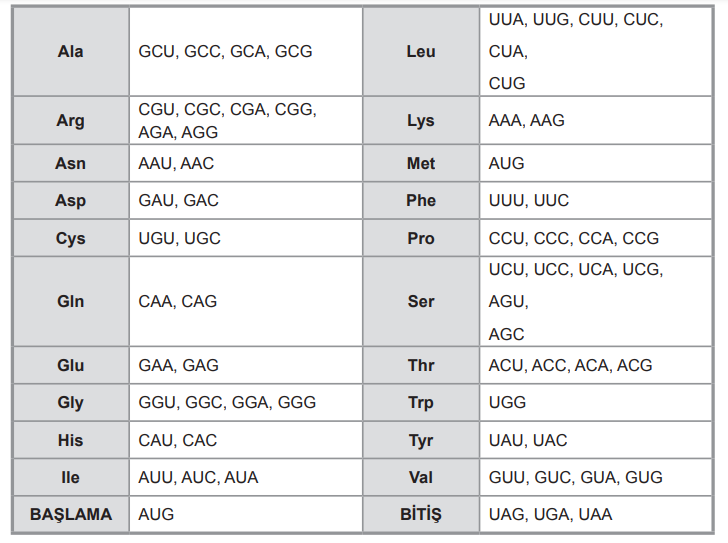
Task: Click the Ala amino acid cell
Action: tap(71, 52)
